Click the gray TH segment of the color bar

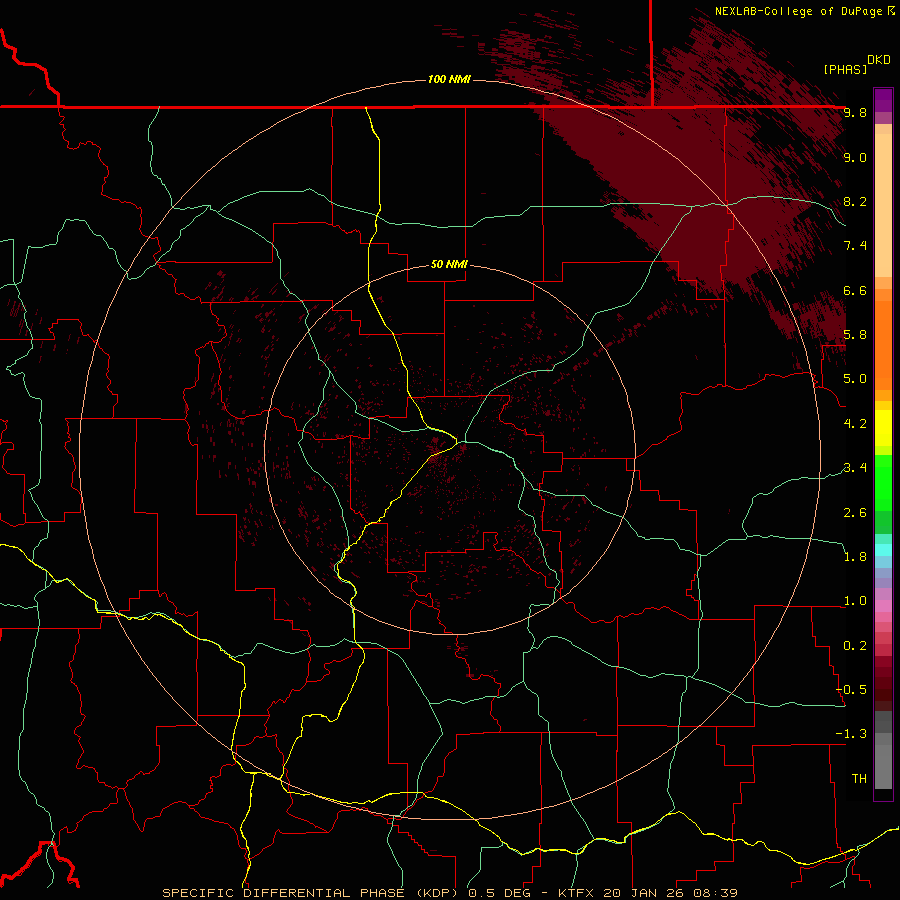click(x=883, y=766)
